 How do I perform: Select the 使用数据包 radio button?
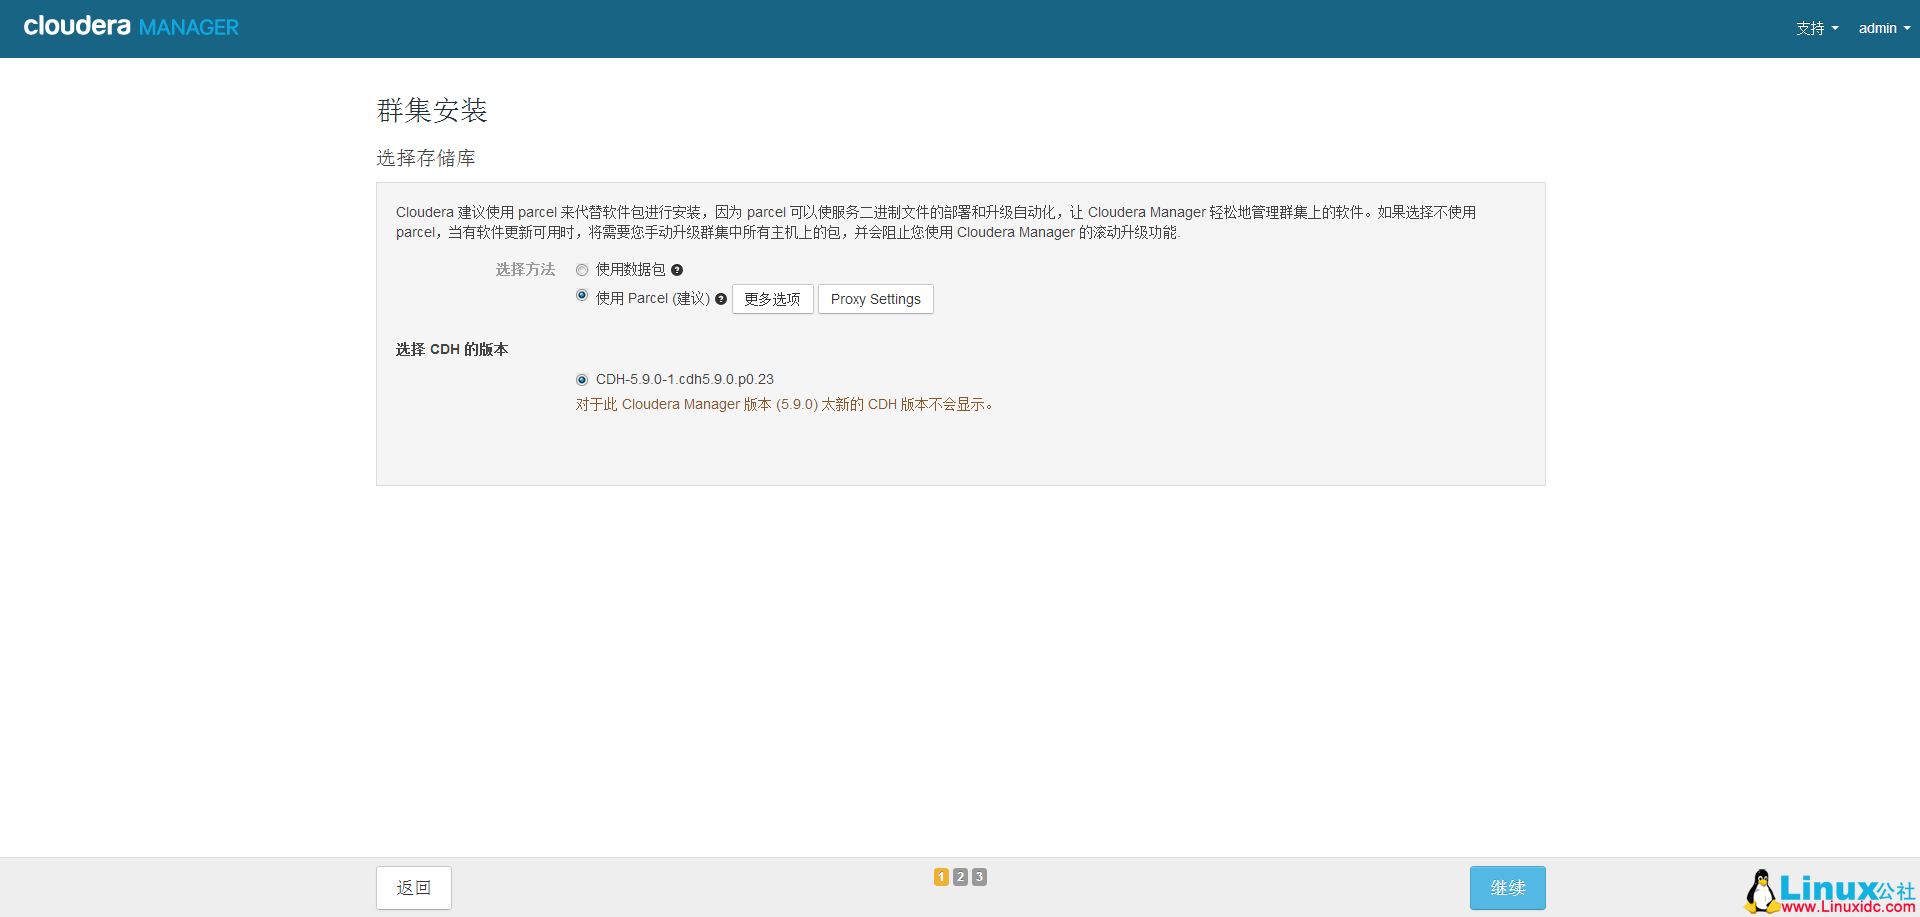point(582,270)
